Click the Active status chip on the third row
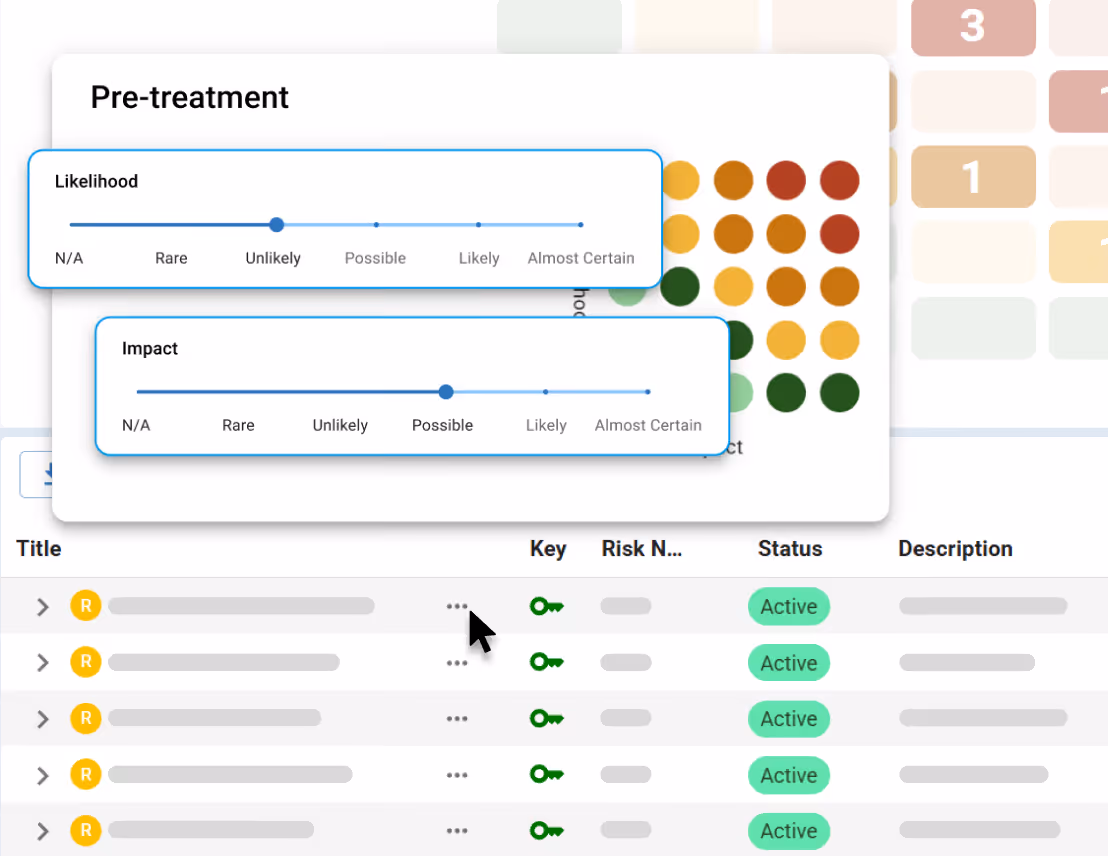 [x=789, y=718]
